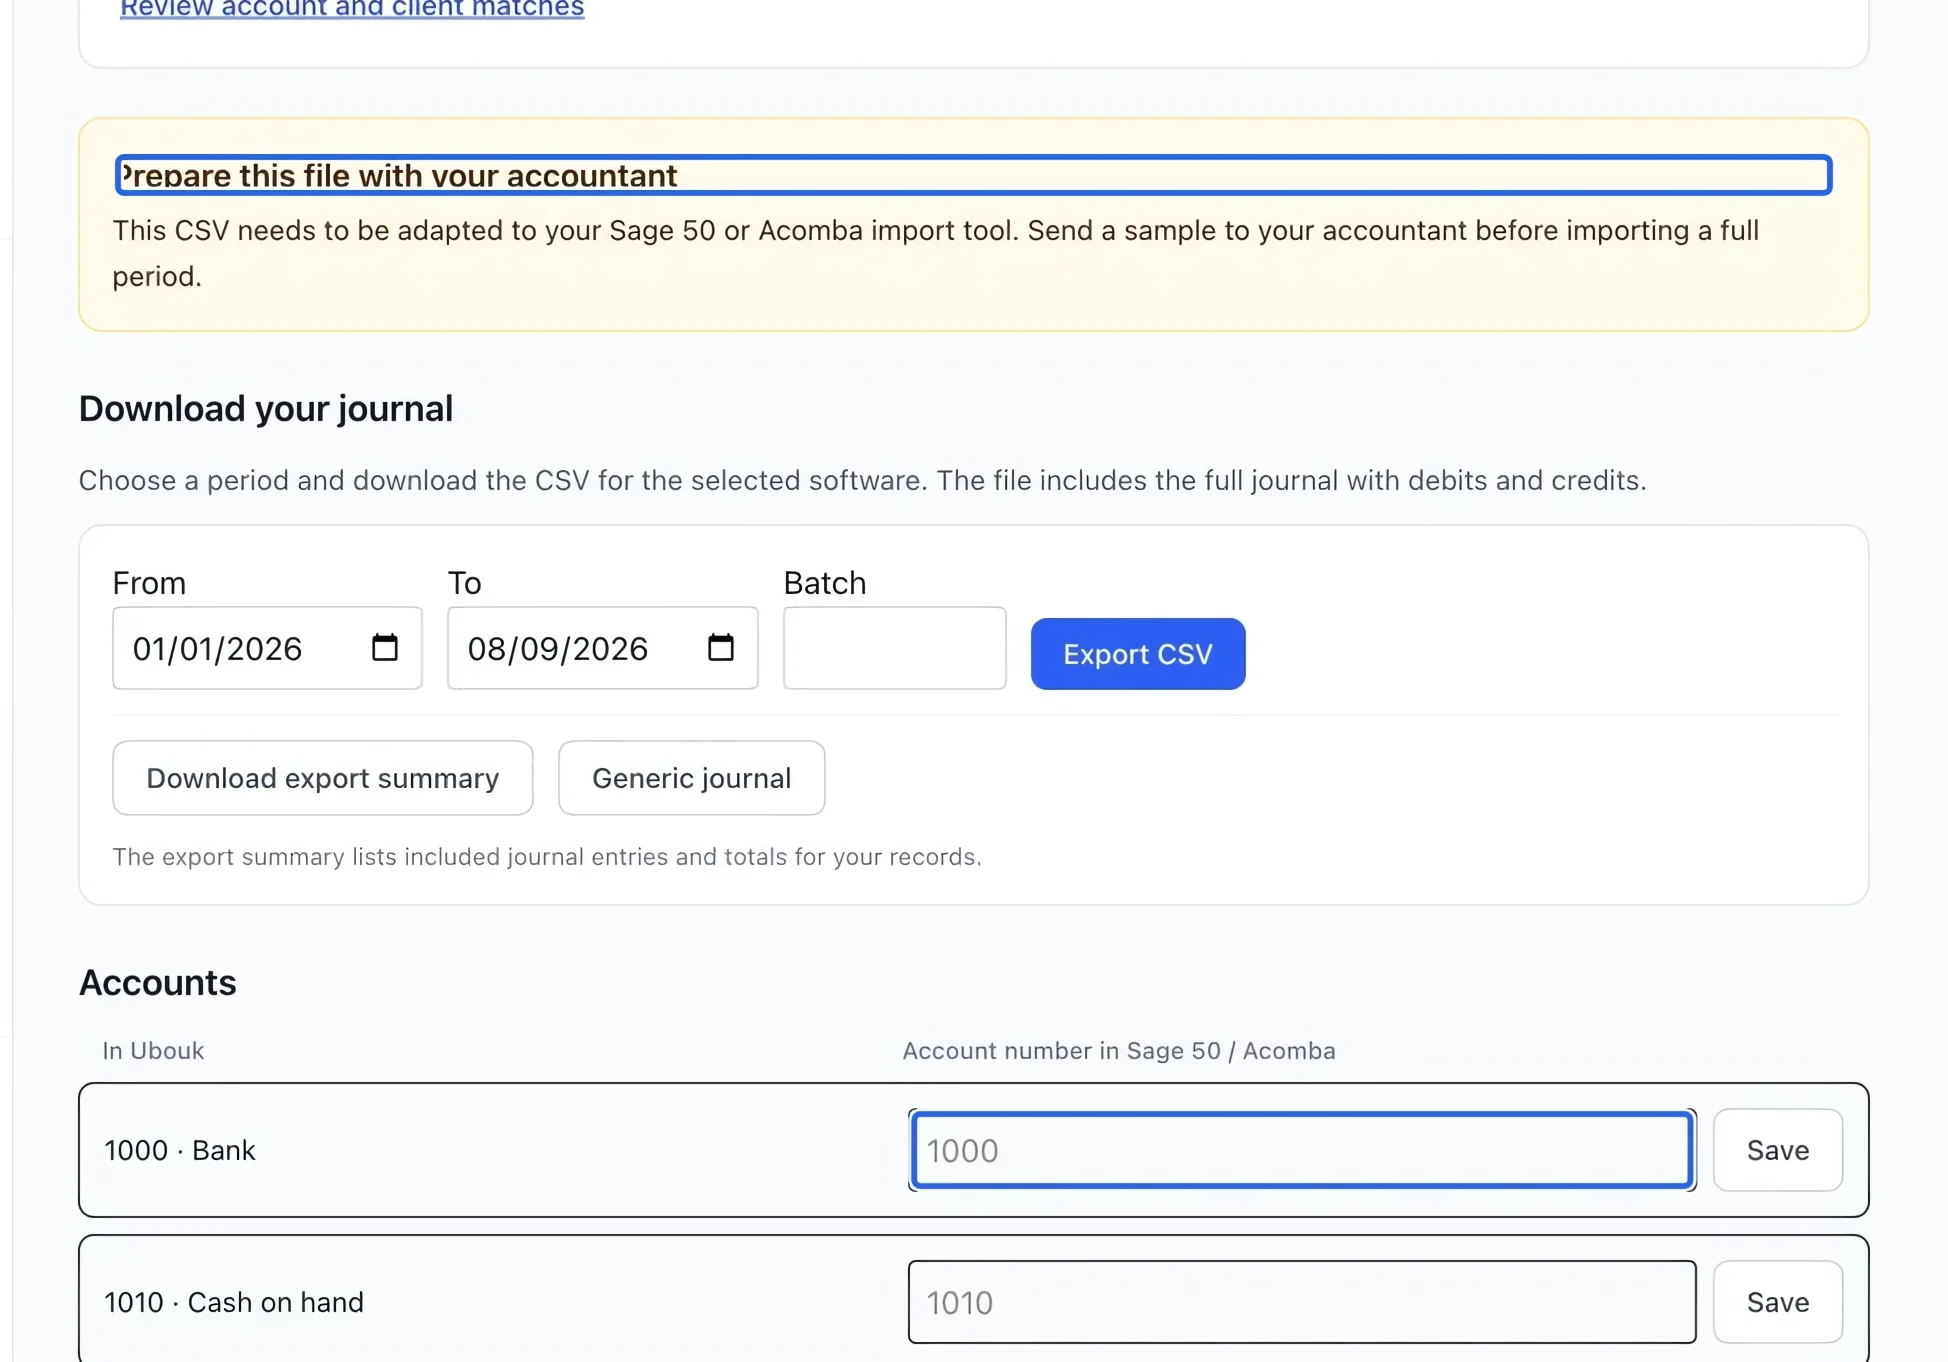Click the To date field 08/09/2026
Viewport: 1948px width, 1362px height.
[603, 648]
